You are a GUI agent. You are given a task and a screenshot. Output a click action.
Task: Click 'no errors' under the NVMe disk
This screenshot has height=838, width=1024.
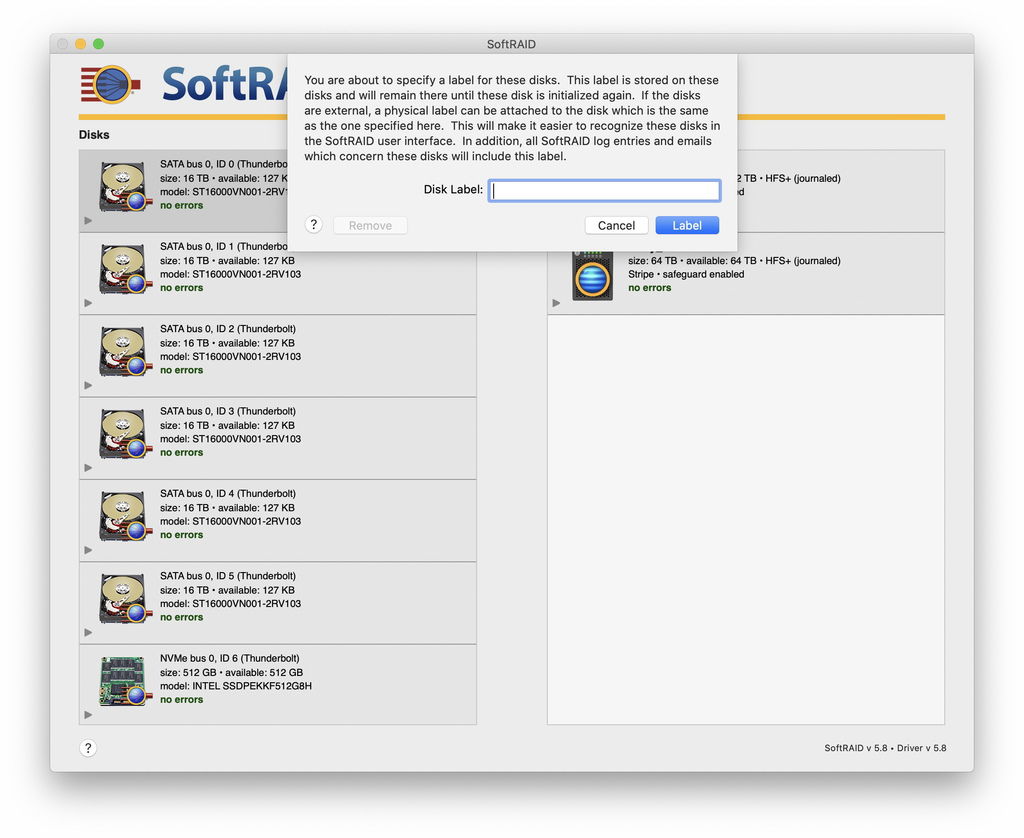tap(182, 700)
